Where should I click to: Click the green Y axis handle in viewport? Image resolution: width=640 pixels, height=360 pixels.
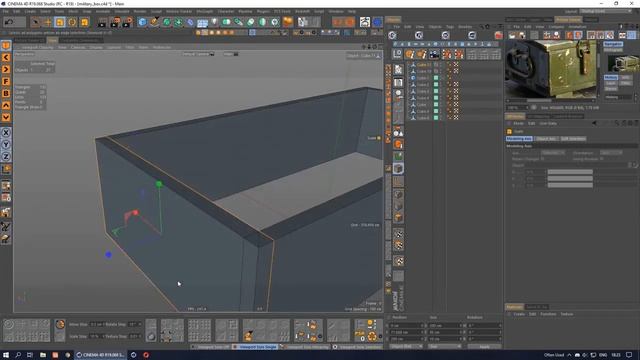159,184
